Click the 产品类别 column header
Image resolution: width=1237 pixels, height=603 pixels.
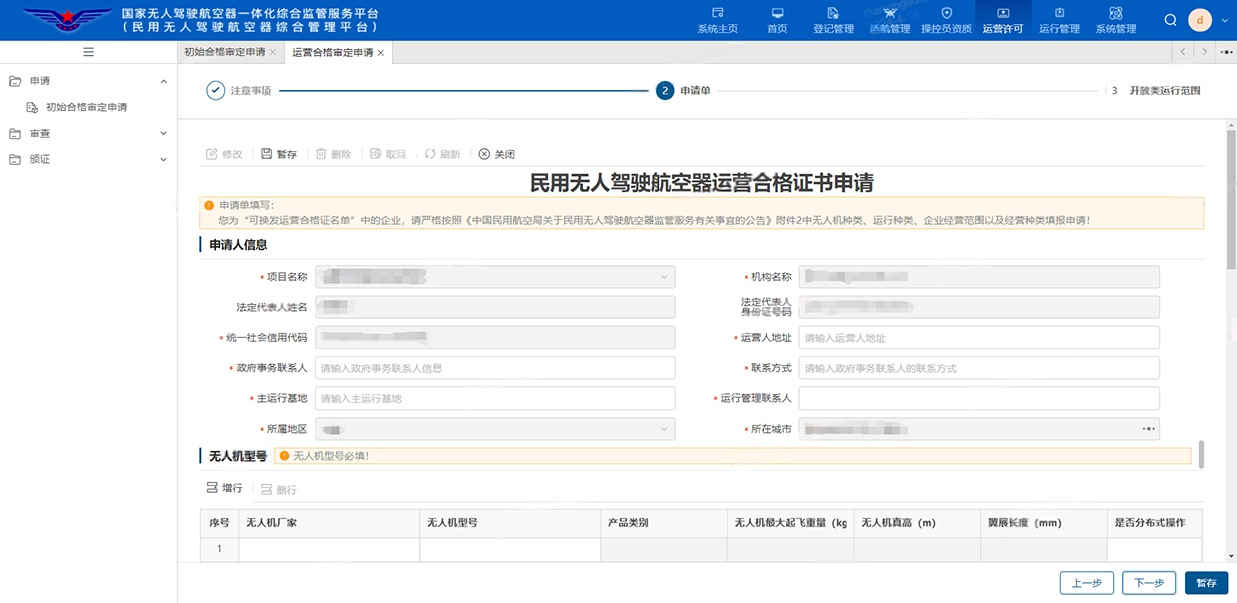[x=663, y=523]
